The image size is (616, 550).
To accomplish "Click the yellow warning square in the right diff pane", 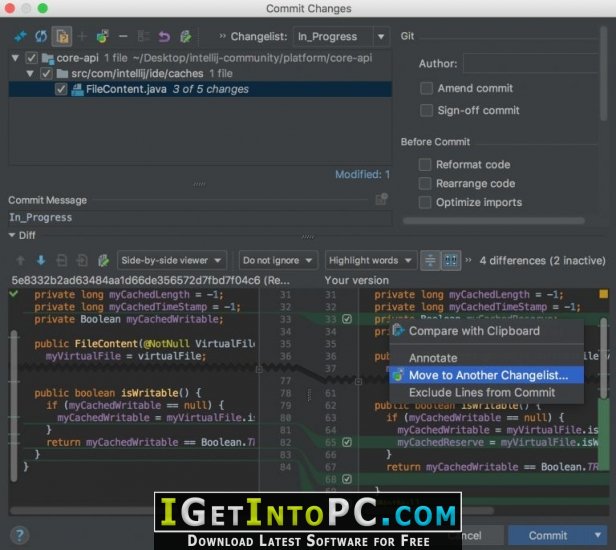I will click(603, 294).
